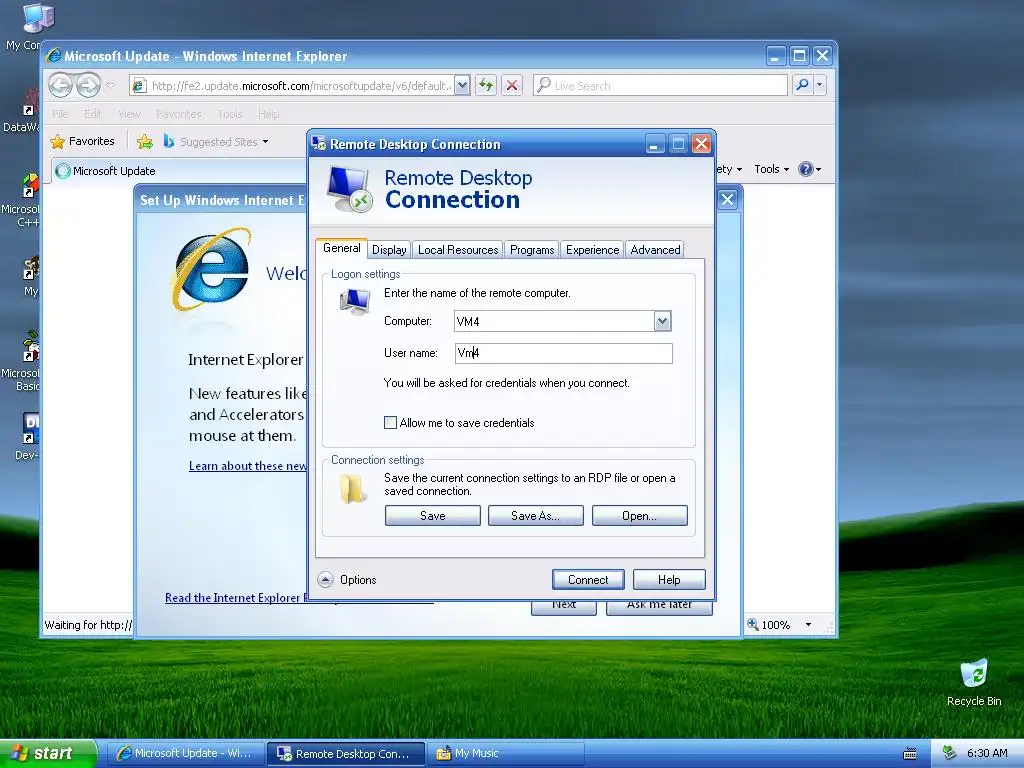This screenshot has height=768, width=1024.
Task: Open the View menu in Internet Explorer
Action: coord(129,114)
